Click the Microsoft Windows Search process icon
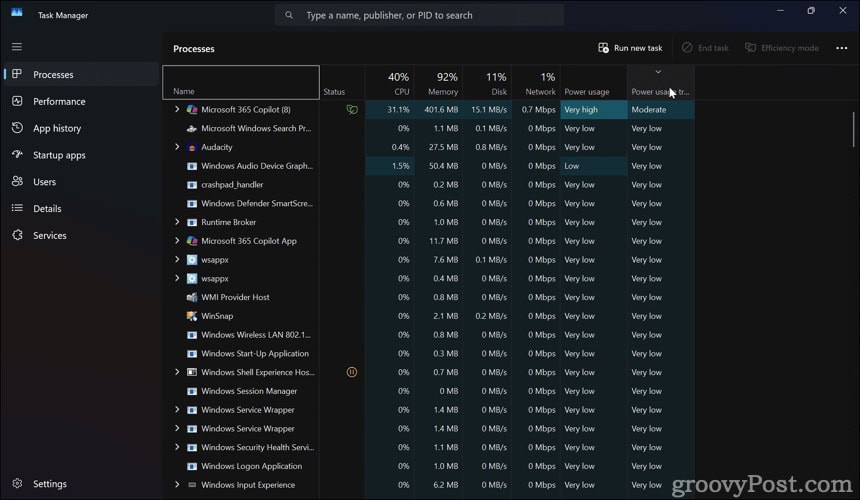This screenshot has height=500, width=860. tap(191, 128)
